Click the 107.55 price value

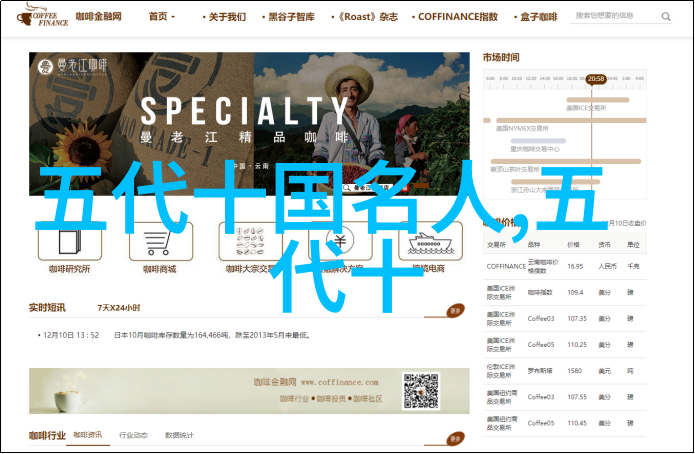[577, 397]
